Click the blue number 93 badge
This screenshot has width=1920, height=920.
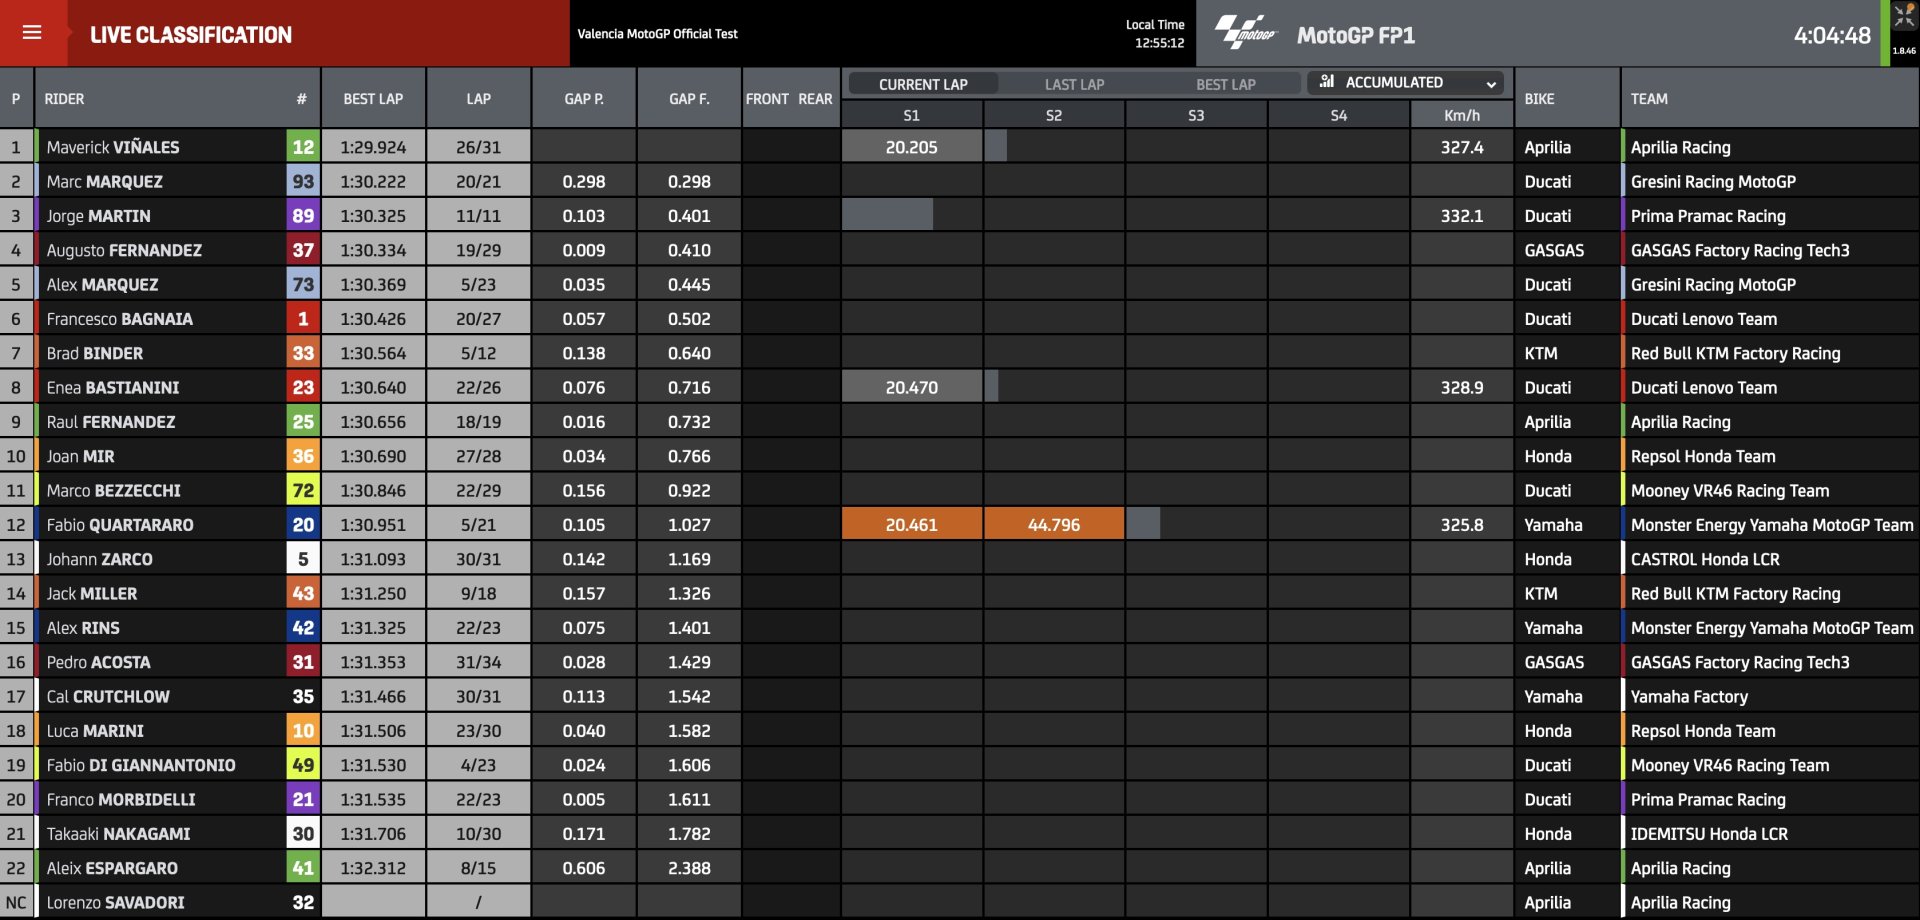[x=303, y=181]
